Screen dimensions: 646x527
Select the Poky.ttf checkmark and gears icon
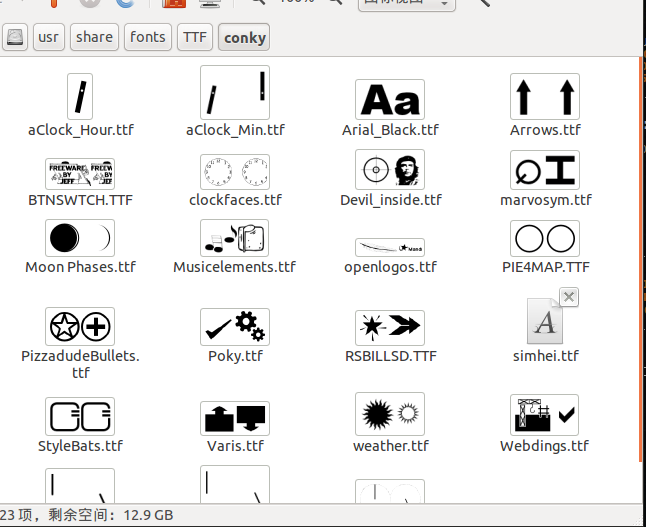tap(235, 327)
